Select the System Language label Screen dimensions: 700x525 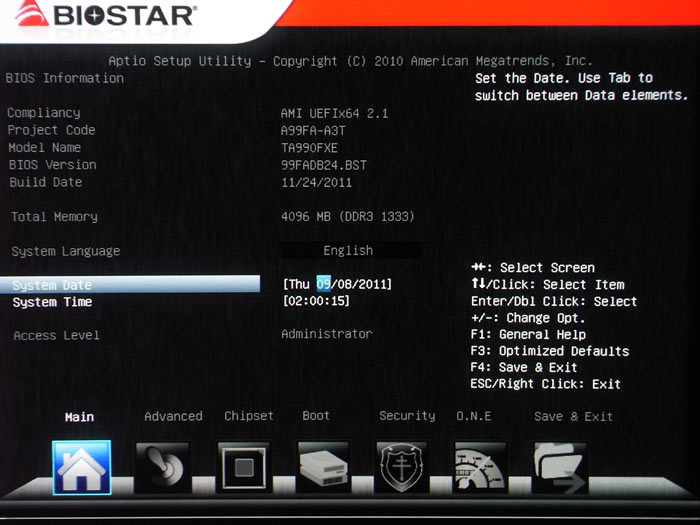[66, 251]
